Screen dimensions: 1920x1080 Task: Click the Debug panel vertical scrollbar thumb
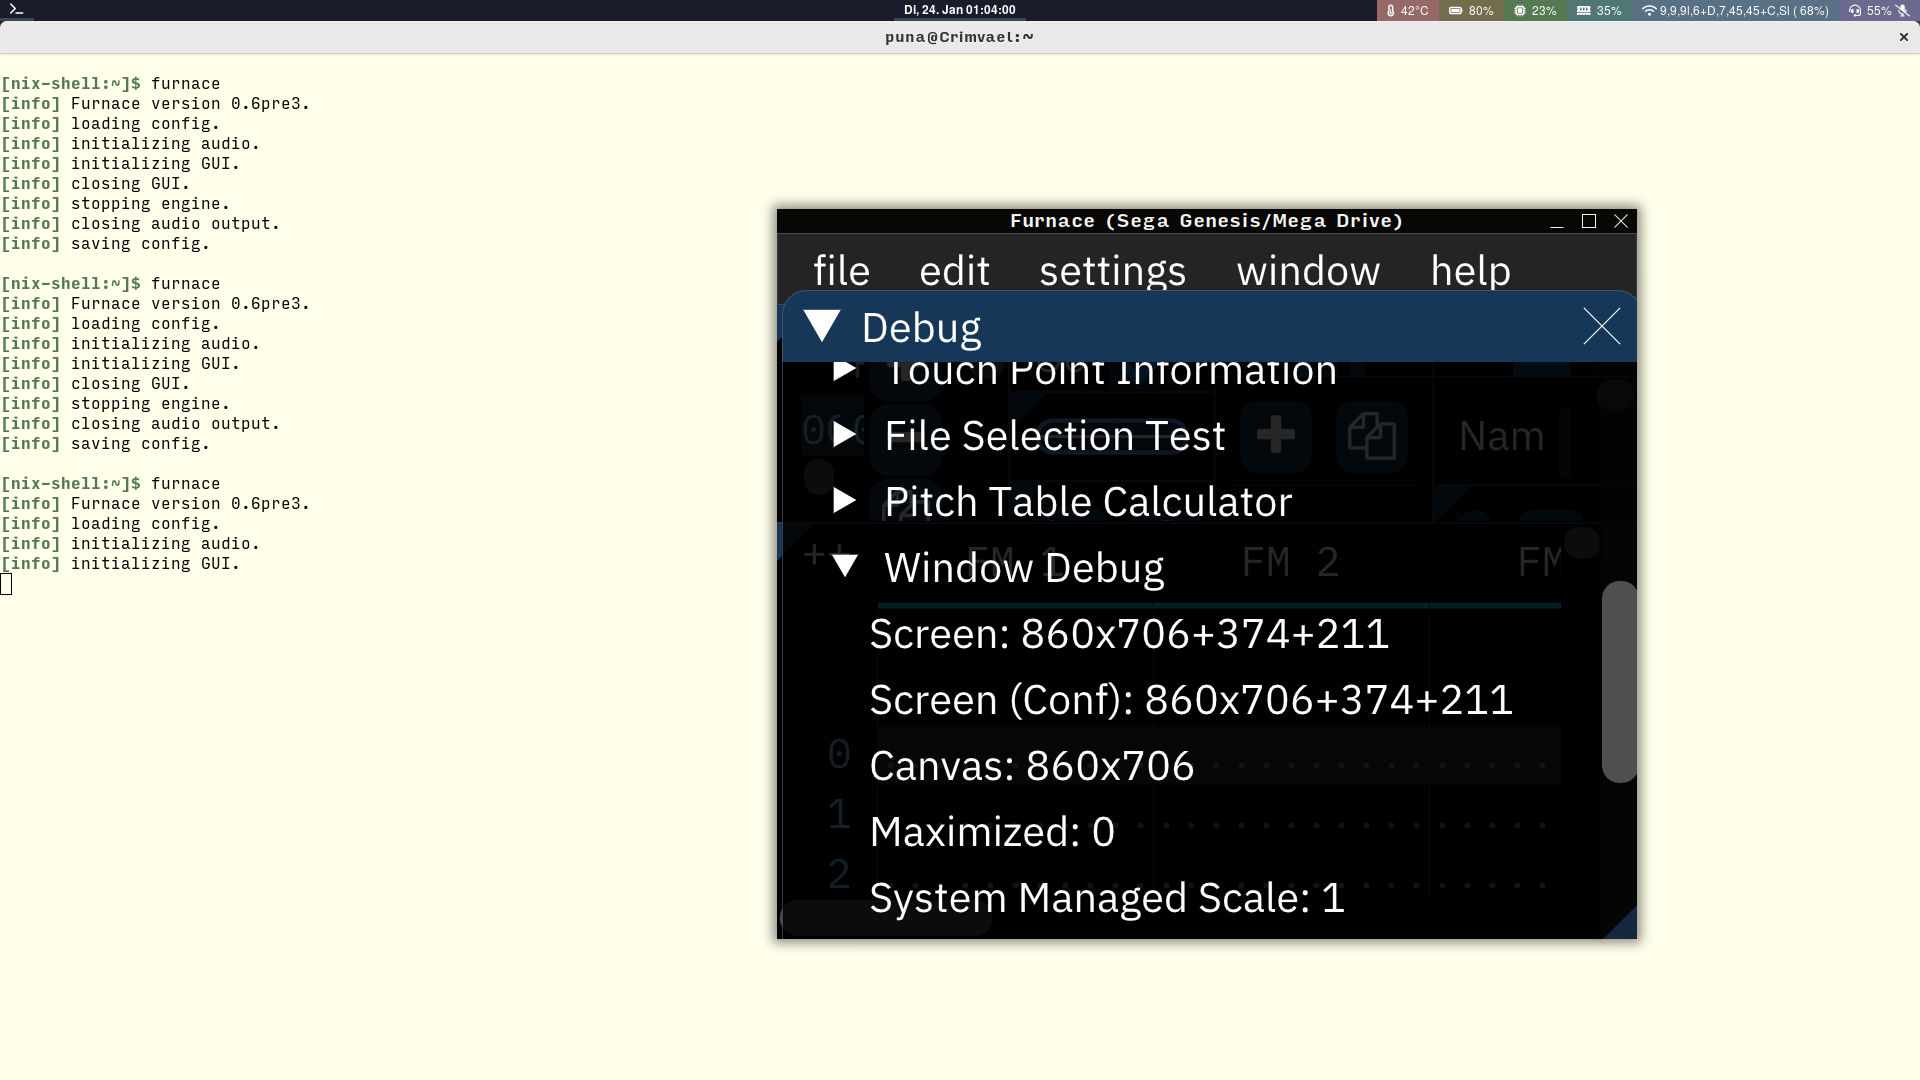pos(1618,682)
